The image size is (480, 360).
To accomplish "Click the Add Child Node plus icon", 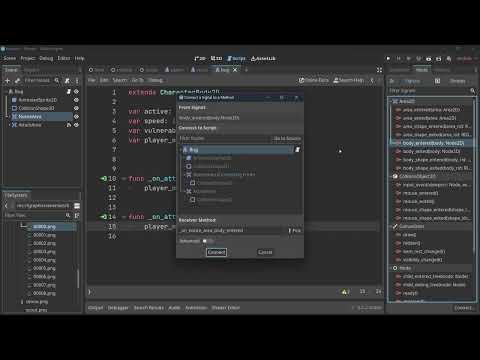I will (7, 81).
